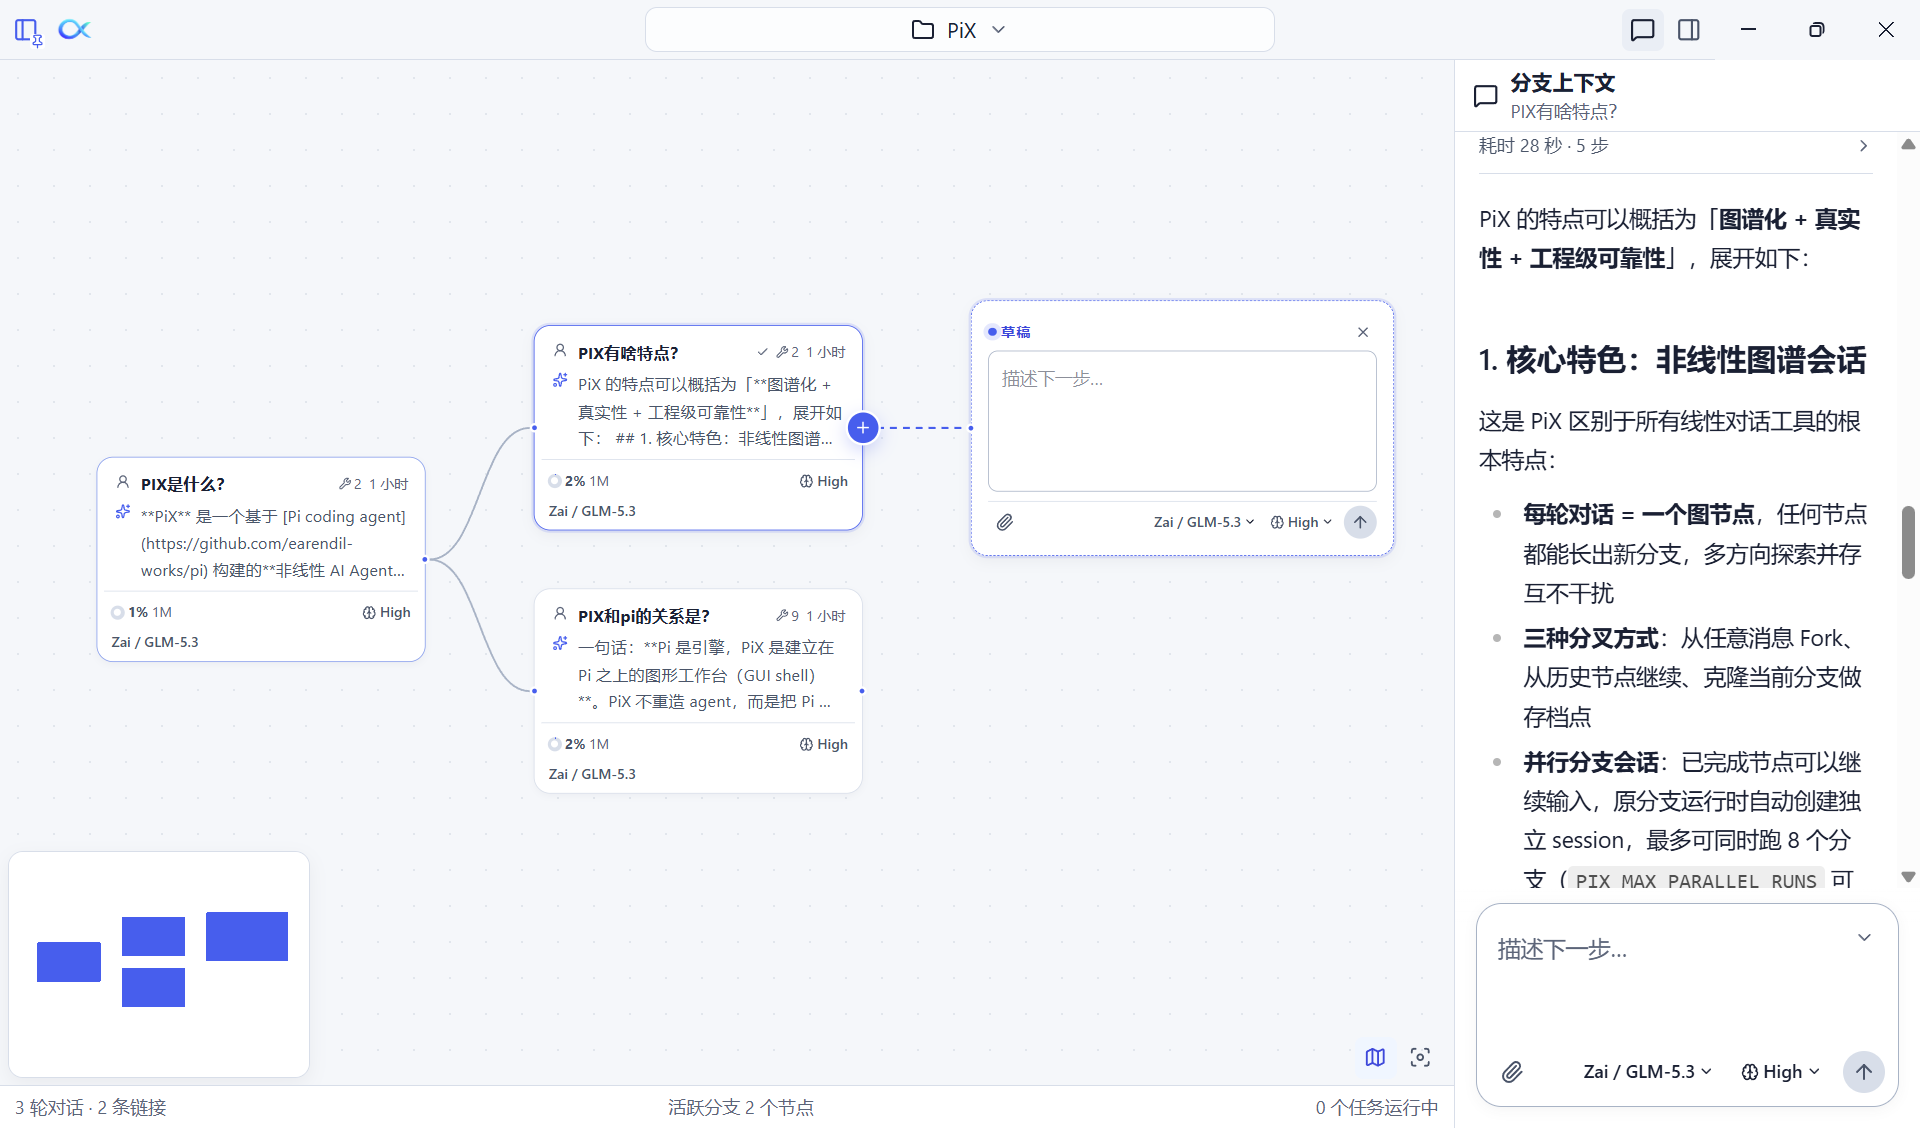Click the sparkle AI icon on PIX是什么? node
This screenshot has height=1128, width=1920.
(x=123, y=512)
